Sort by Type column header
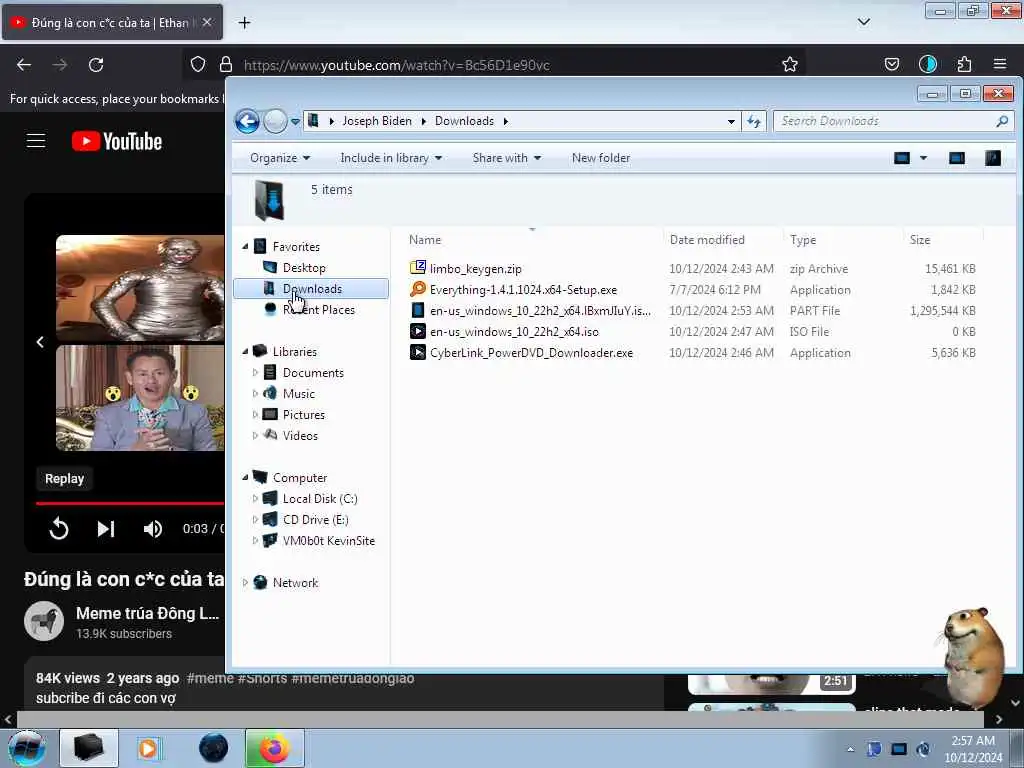This screenshot has width=1024, height=768. tap(803, 240)
